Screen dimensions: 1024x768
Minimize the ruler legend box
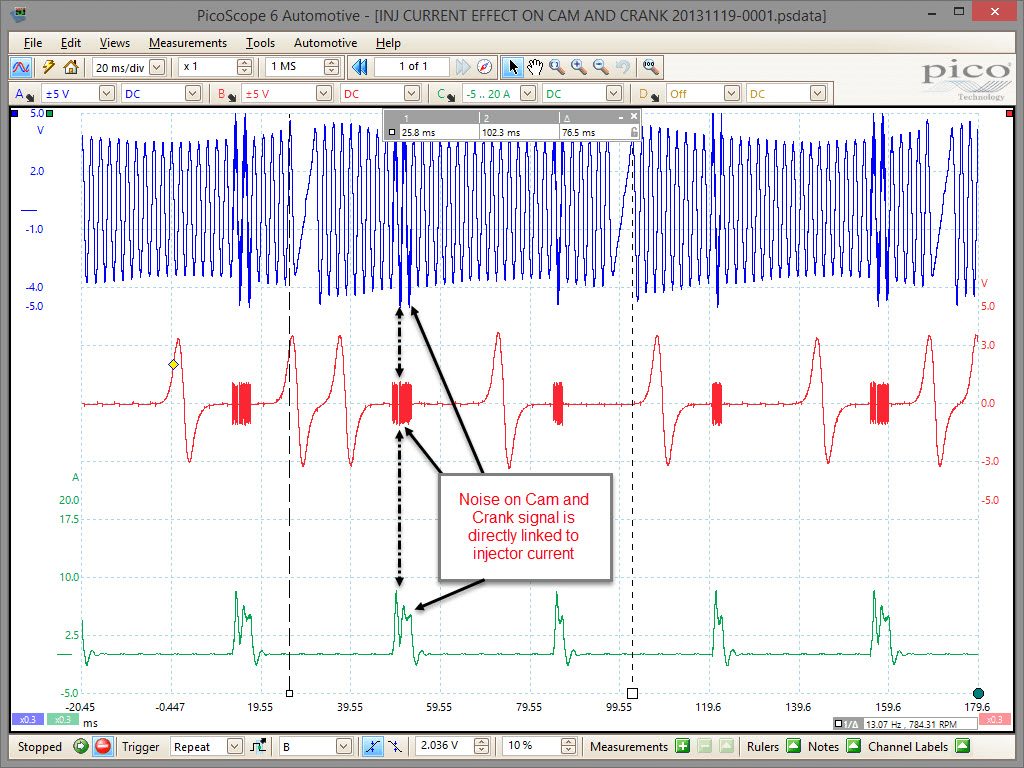[x=620, y=117]
